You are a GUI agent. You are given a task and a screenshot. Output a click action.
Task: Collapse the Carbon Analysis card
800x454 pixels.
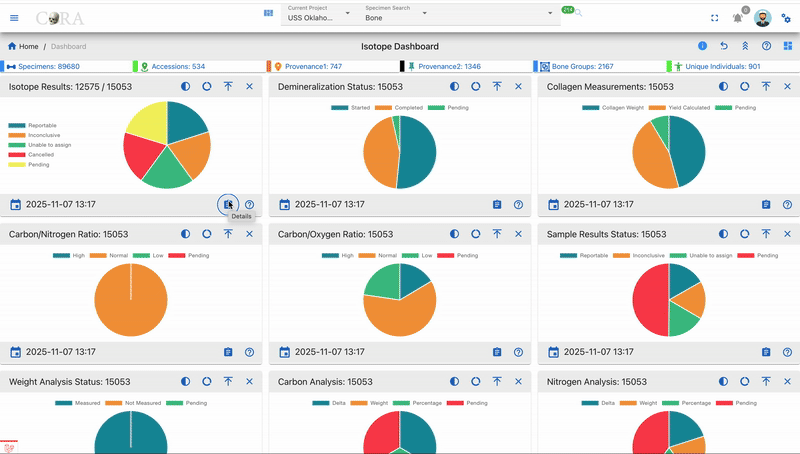click(497, 381)
